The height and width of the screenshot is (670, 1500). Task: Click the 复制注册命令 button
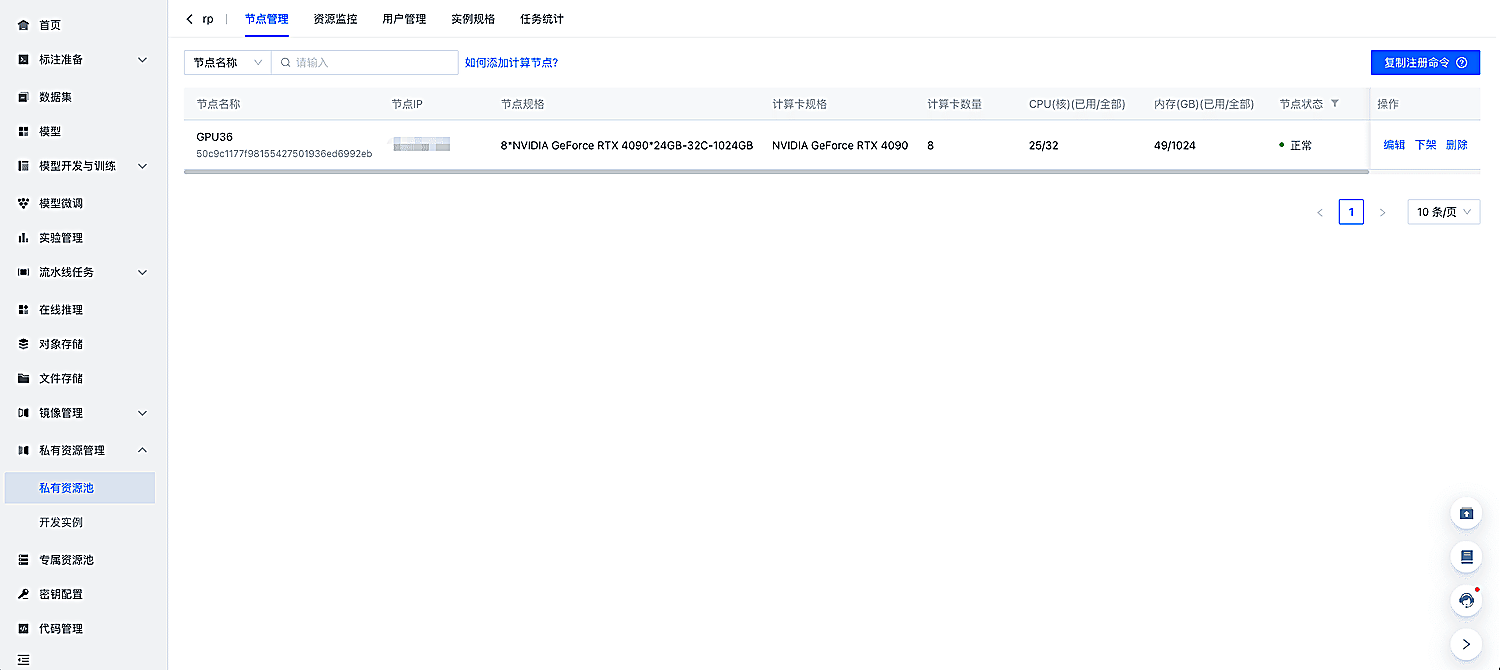[1425, 62]
